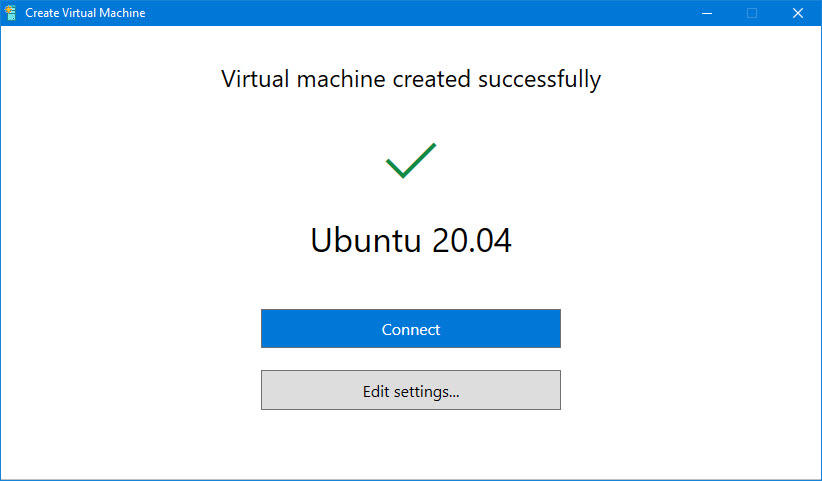Click the word "successfully" in the heading
This screenshot has height=481, width=822.
(540, 79)
